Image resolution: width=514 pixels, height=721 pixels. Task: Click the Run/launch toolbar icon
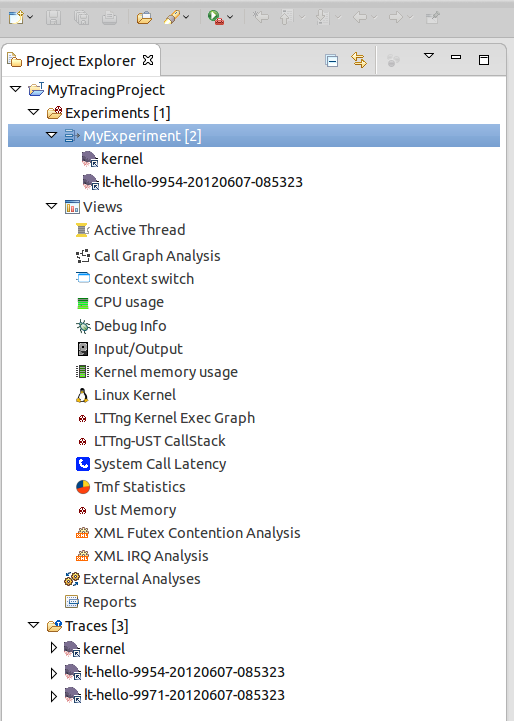[215, 17]
